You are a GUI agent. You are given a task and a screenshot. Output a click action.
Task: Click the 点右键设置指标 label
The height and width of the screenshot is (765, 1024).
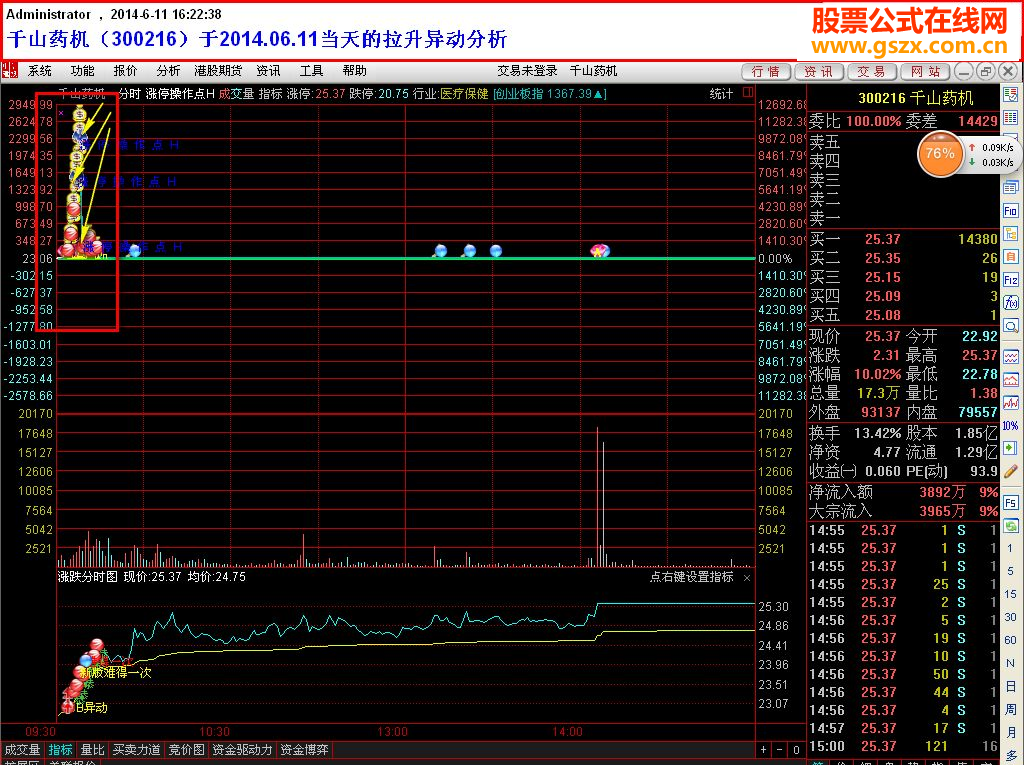[x=692, y=577]
